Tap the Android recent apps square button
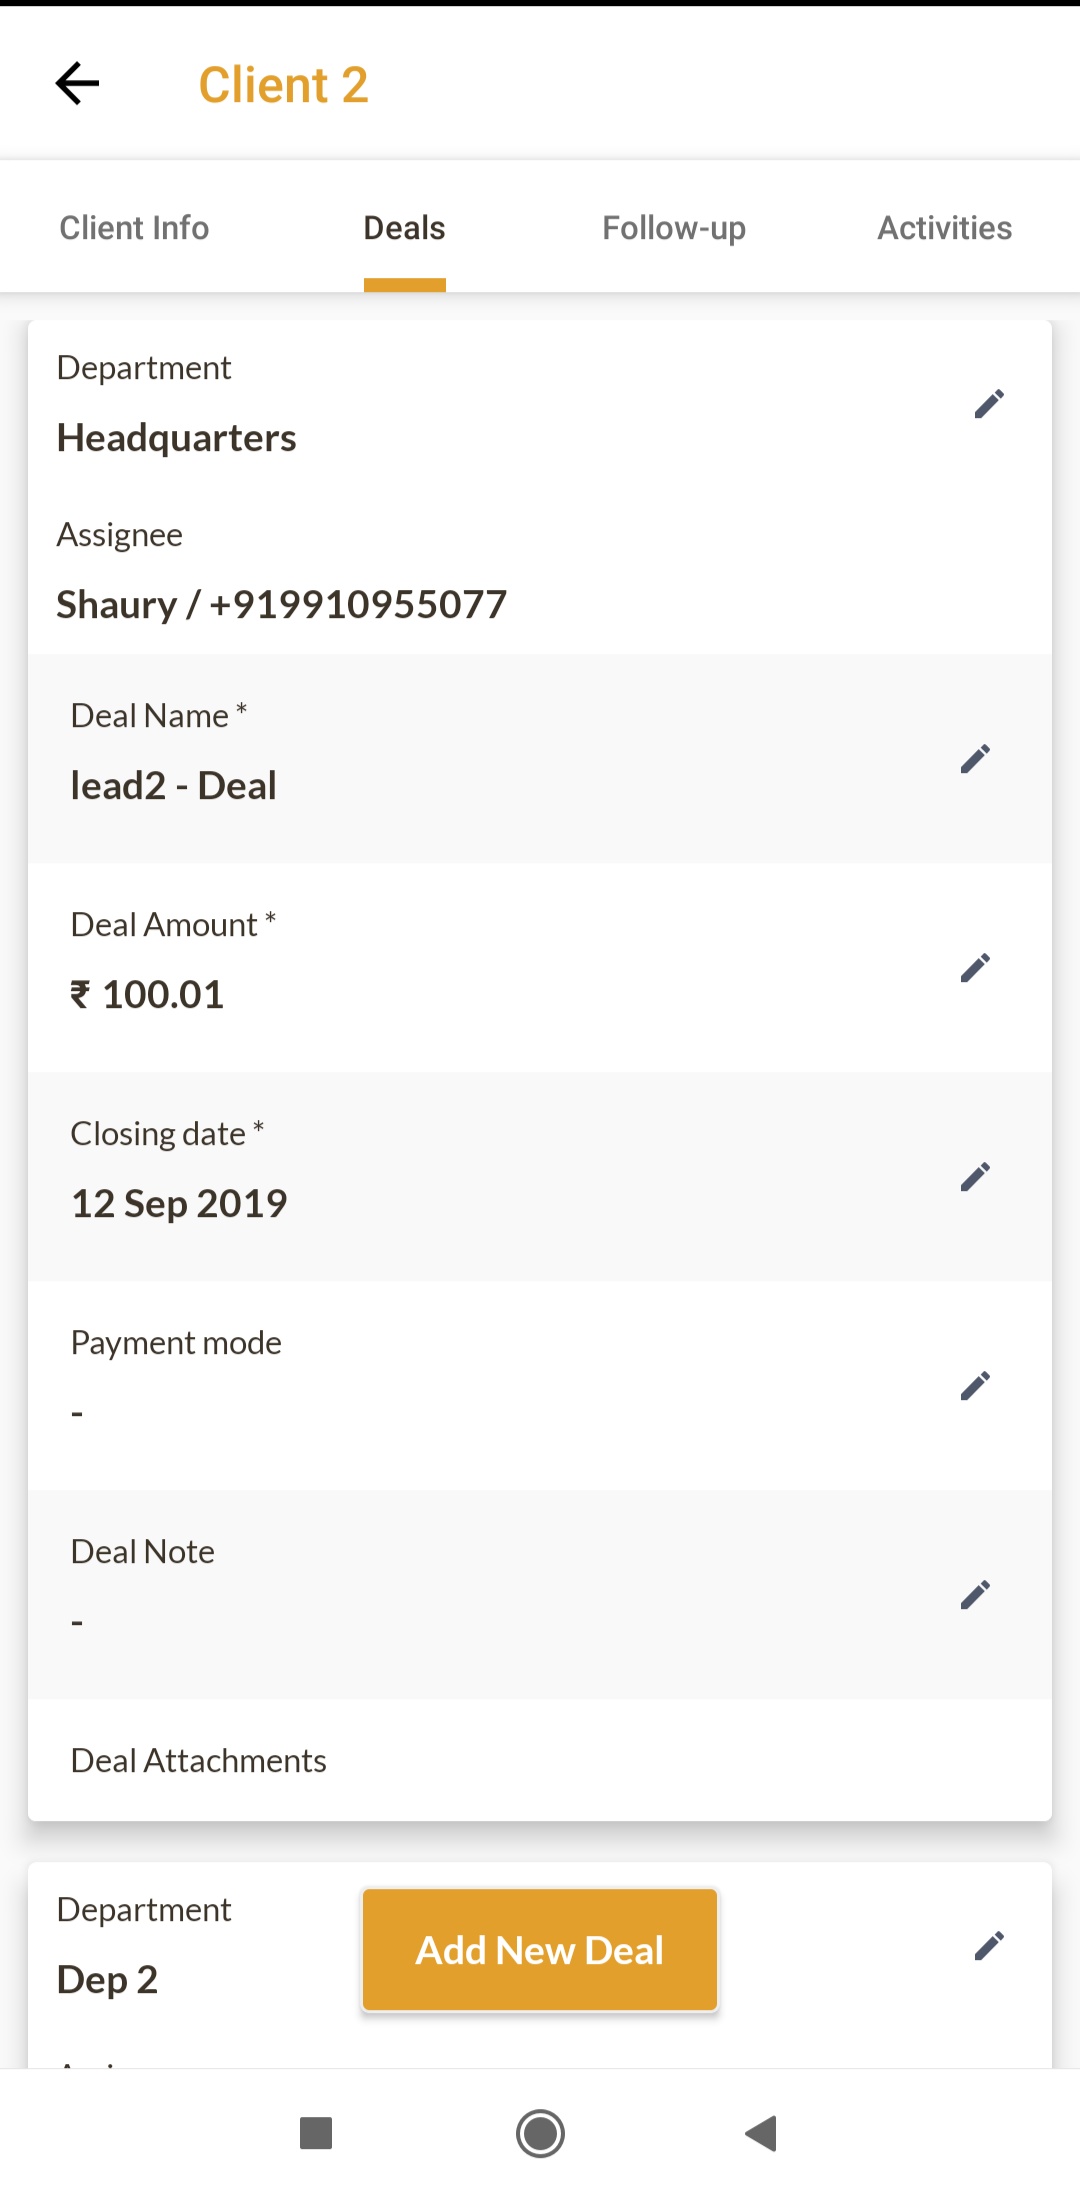 coord(316,2134)
